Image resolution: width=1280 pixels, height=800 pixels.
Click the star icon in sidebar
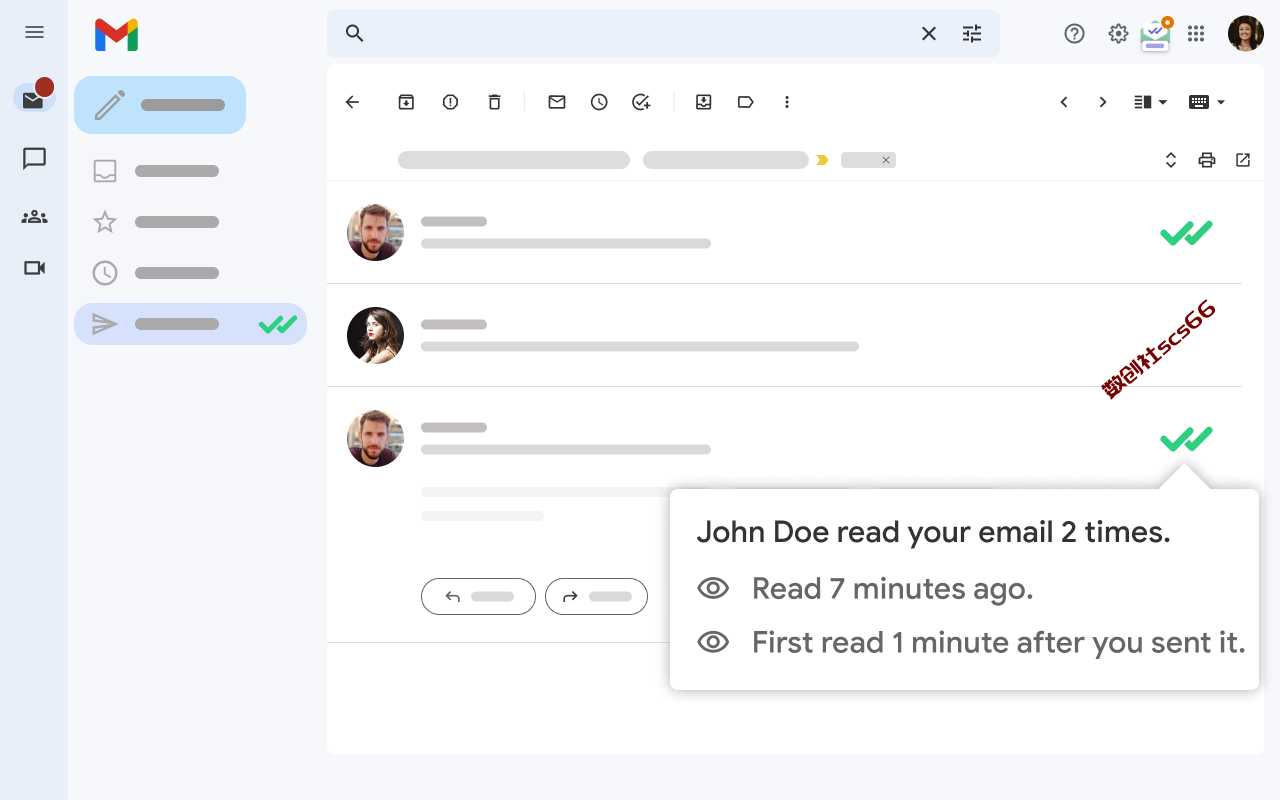105,222
